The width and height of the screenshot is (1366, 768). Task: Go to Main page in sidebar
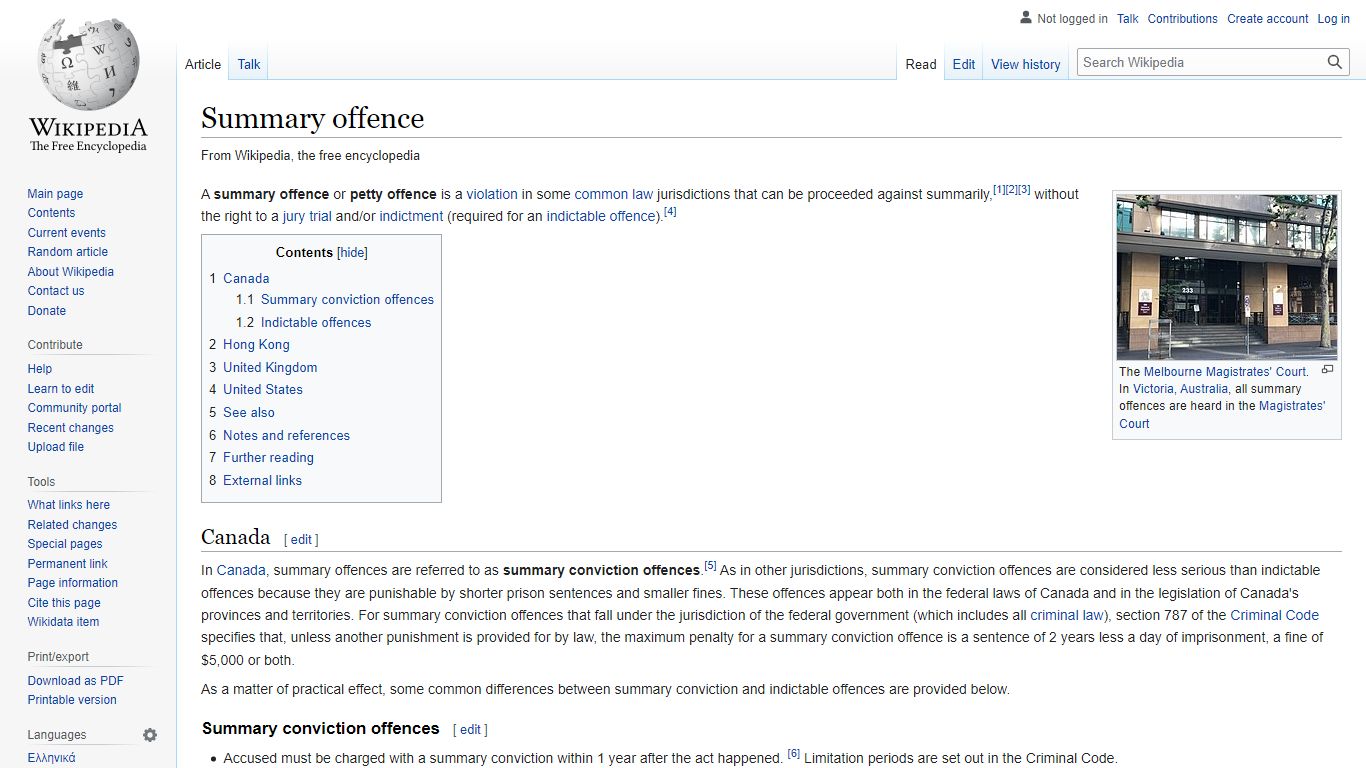(x=55, y=194)
